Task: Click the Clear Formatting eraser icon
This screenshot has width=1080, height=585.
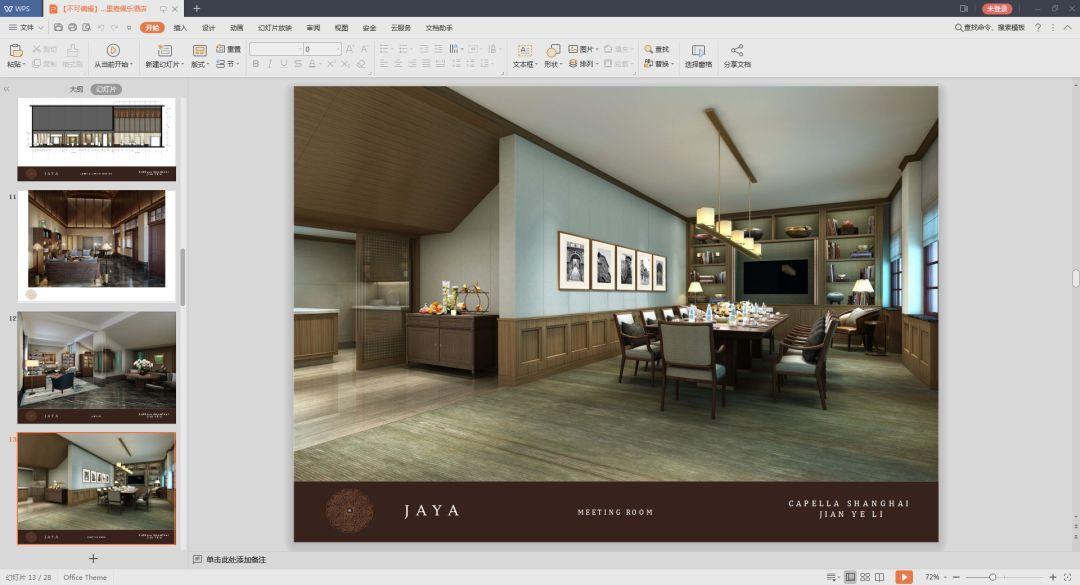Action: pyautogui.click(x=361, y=63)
